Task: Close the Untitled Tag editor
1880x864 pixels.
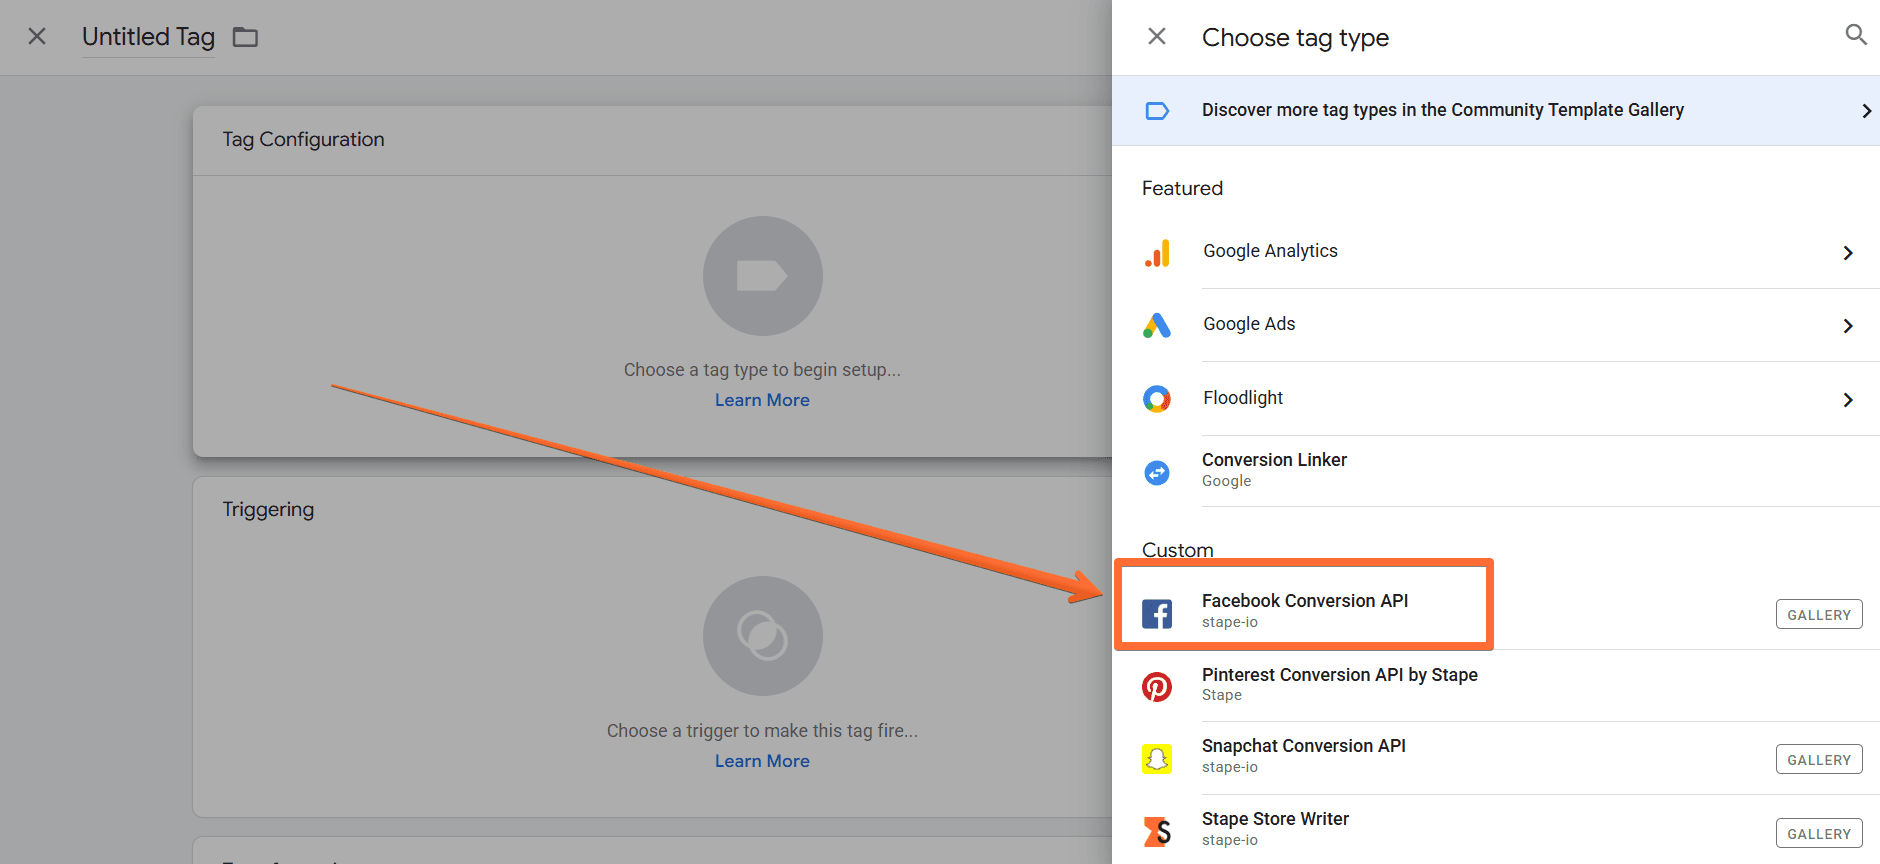Action: (37, 37)
